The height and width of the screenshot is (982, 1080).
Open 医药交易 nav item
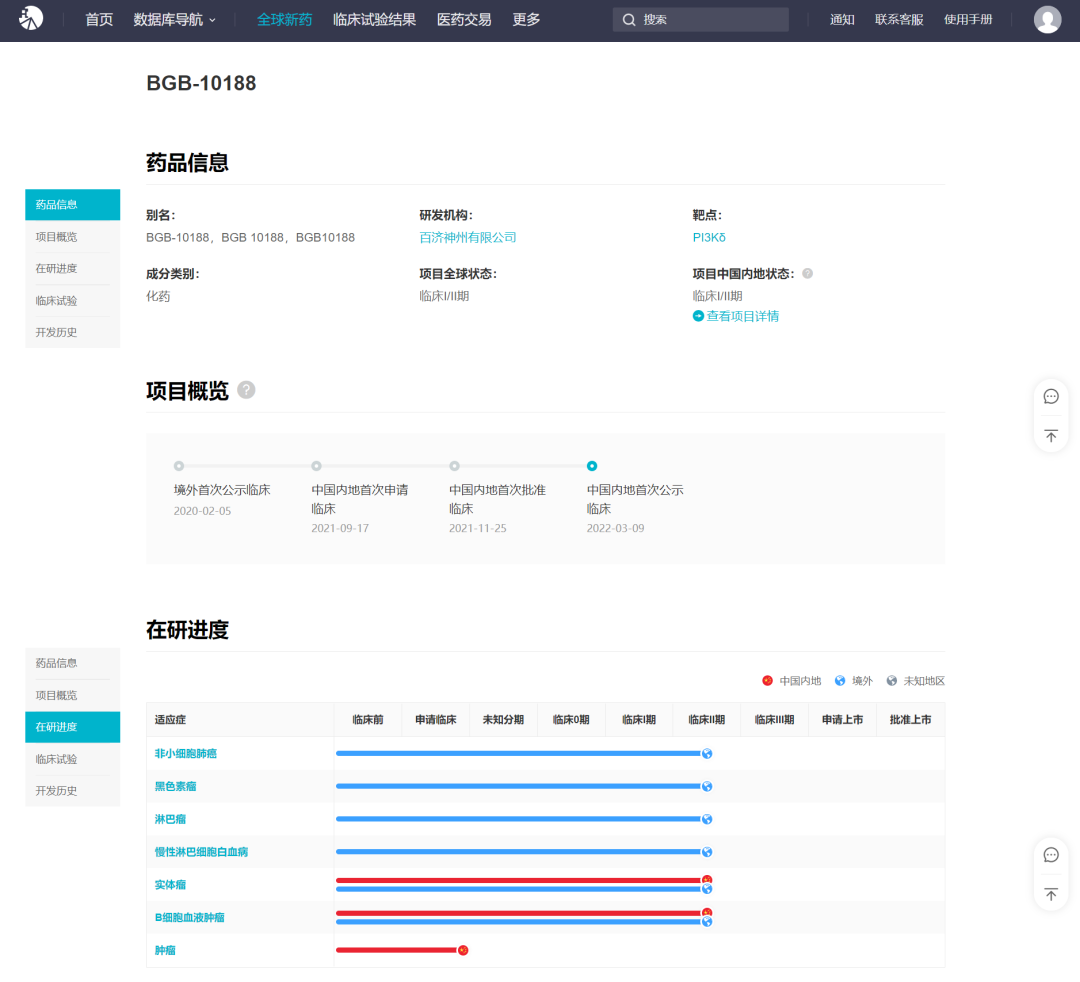464,19
